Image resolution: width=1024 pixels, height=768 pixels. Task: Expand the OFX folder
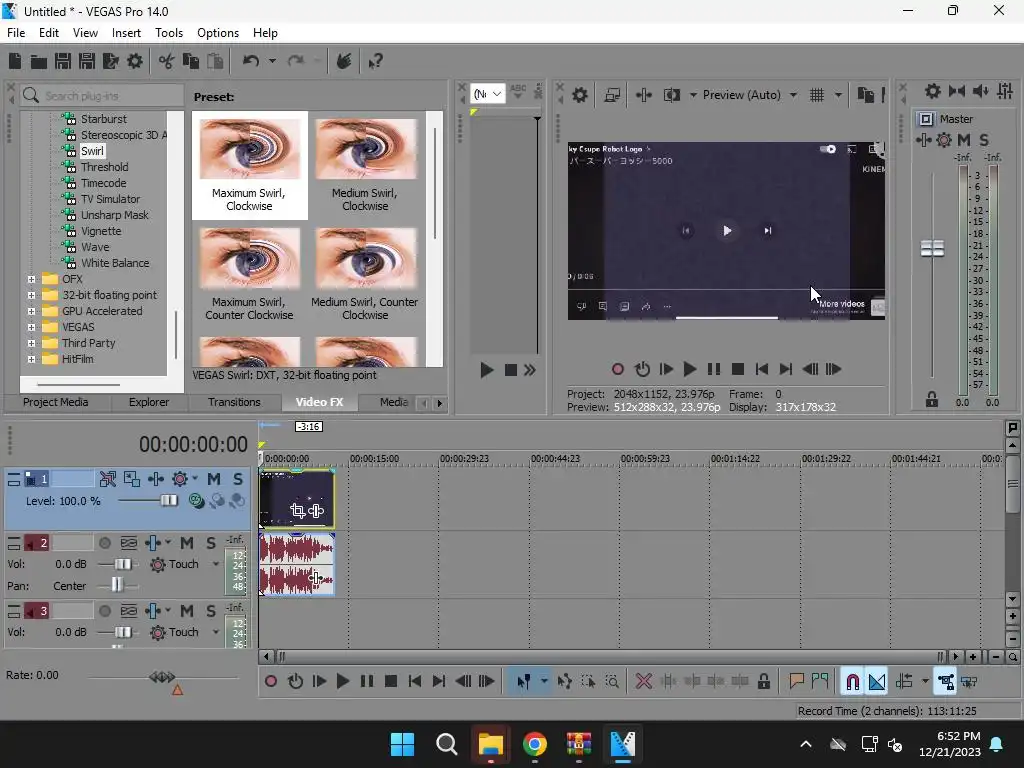31,280
